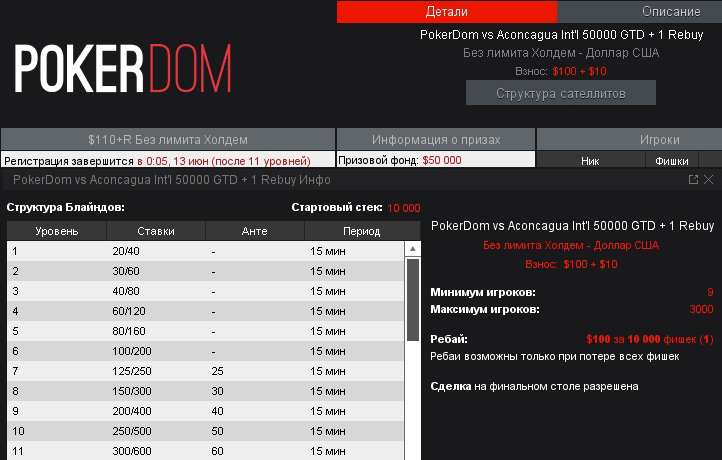
Task: Click the ante value 60
Action: tap(217, 451)
